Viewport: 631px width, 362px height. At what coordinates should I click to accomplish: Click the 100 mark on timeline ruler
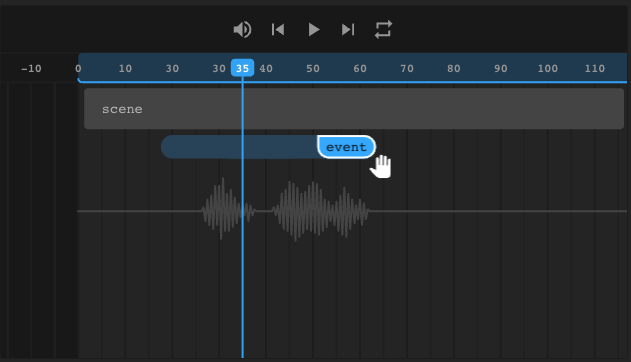pyautogui.click(x=548, y=68)
